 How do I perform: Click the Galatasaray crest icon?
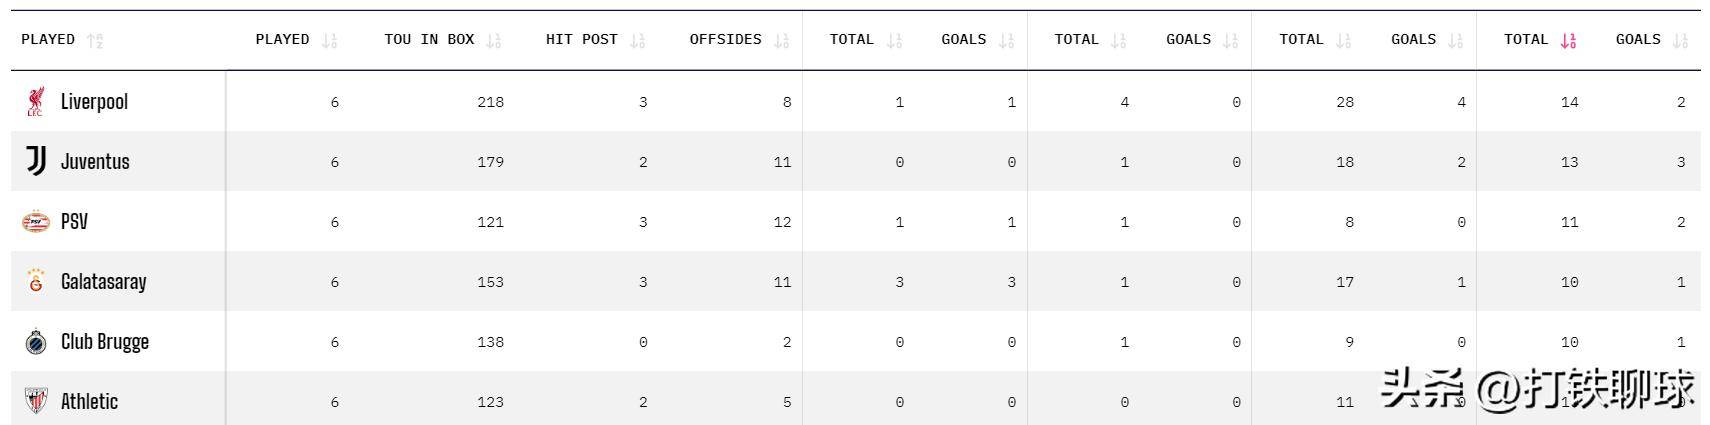tap(36, 281)
